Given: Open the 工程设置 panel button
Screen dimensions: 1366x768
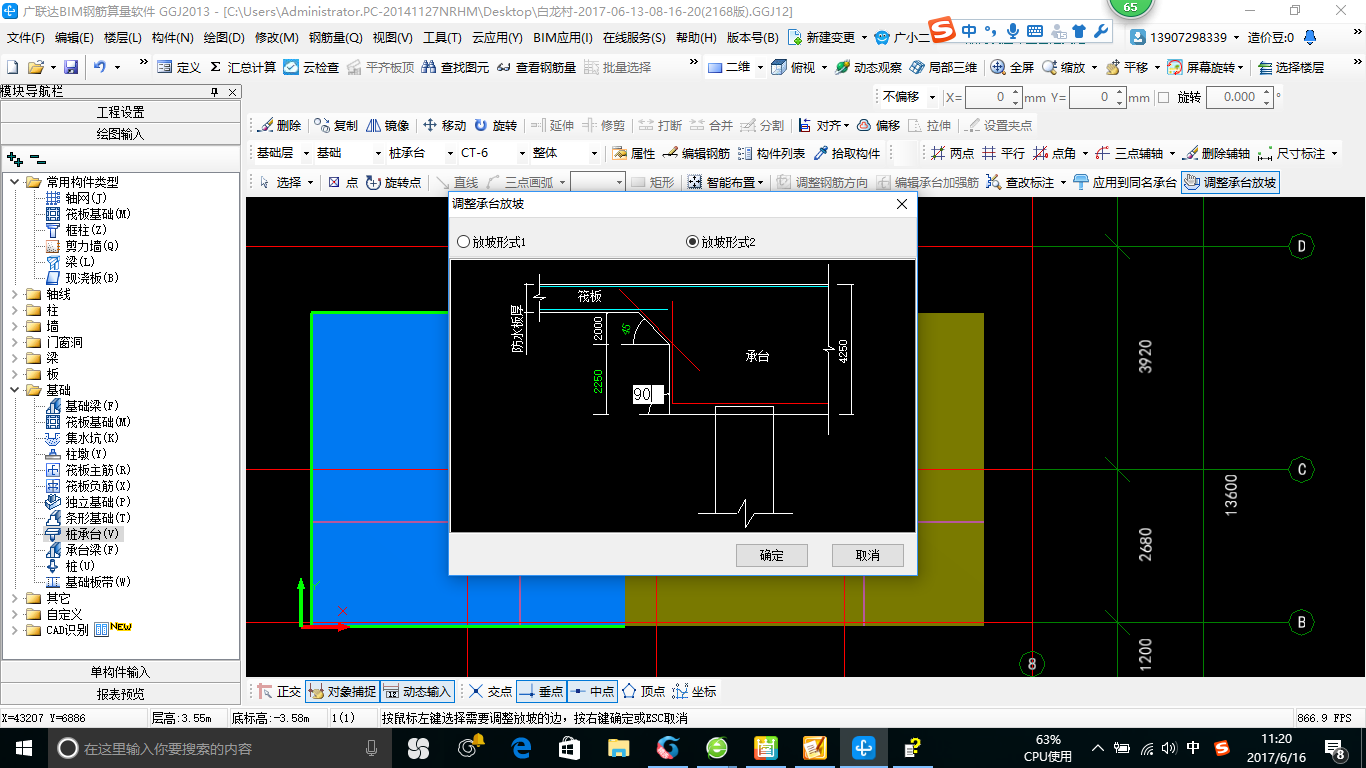Looking at the screenshot, I should (120, 112).
